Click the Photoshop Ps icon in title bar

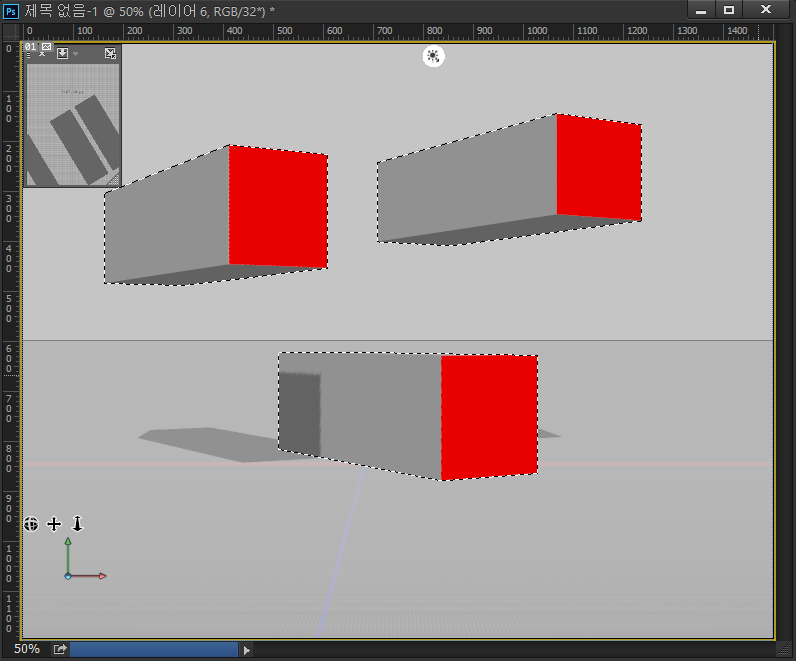11,10
